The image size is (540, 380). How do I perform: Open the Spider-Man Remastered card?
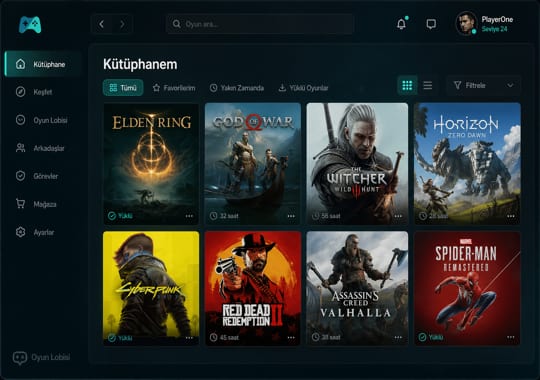(467, 288)
